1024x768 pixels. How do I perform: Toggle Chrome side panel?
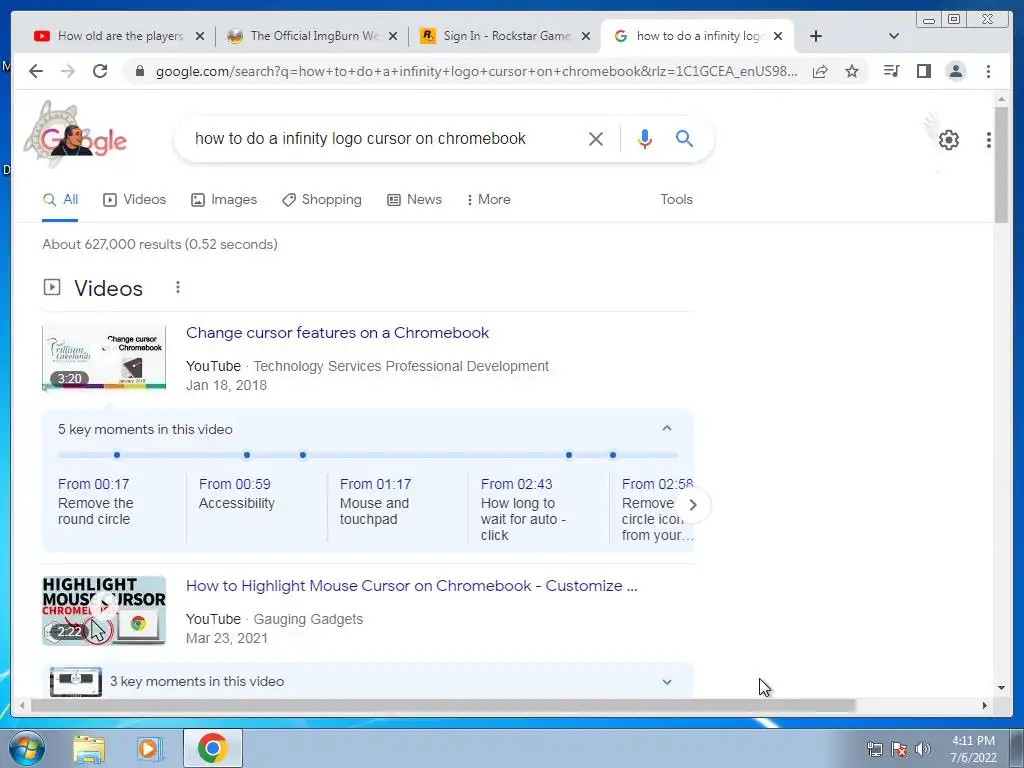pos(923,71)
